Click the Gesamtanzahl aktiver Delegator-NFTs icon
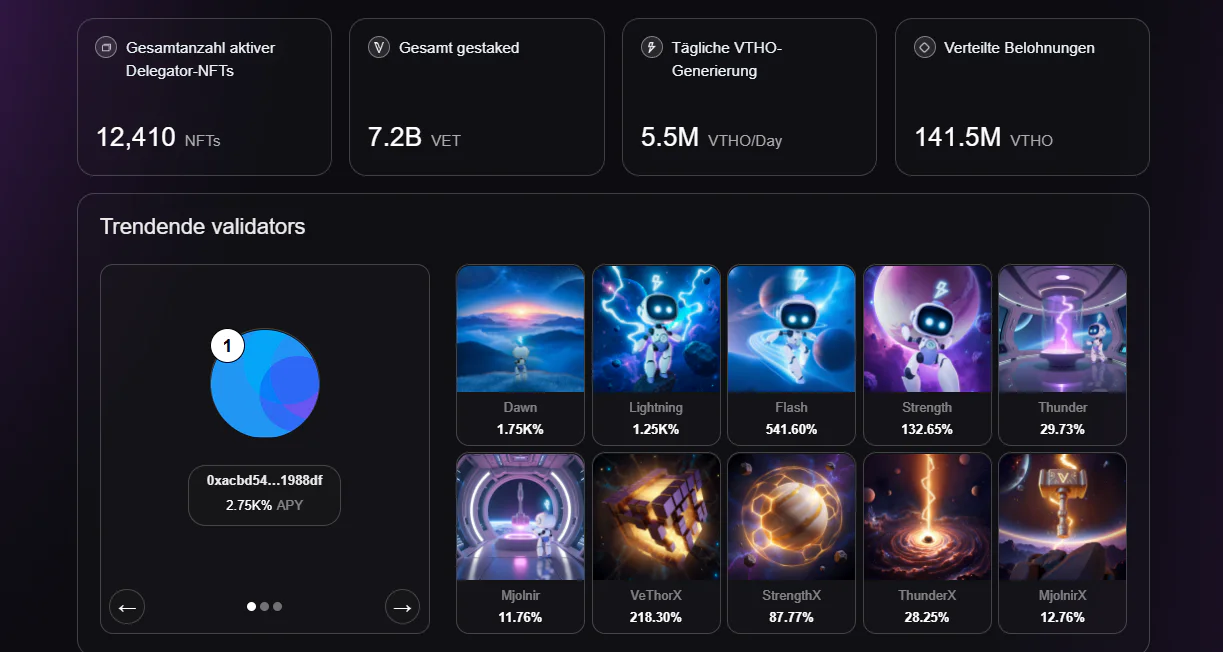 (106, 47)
